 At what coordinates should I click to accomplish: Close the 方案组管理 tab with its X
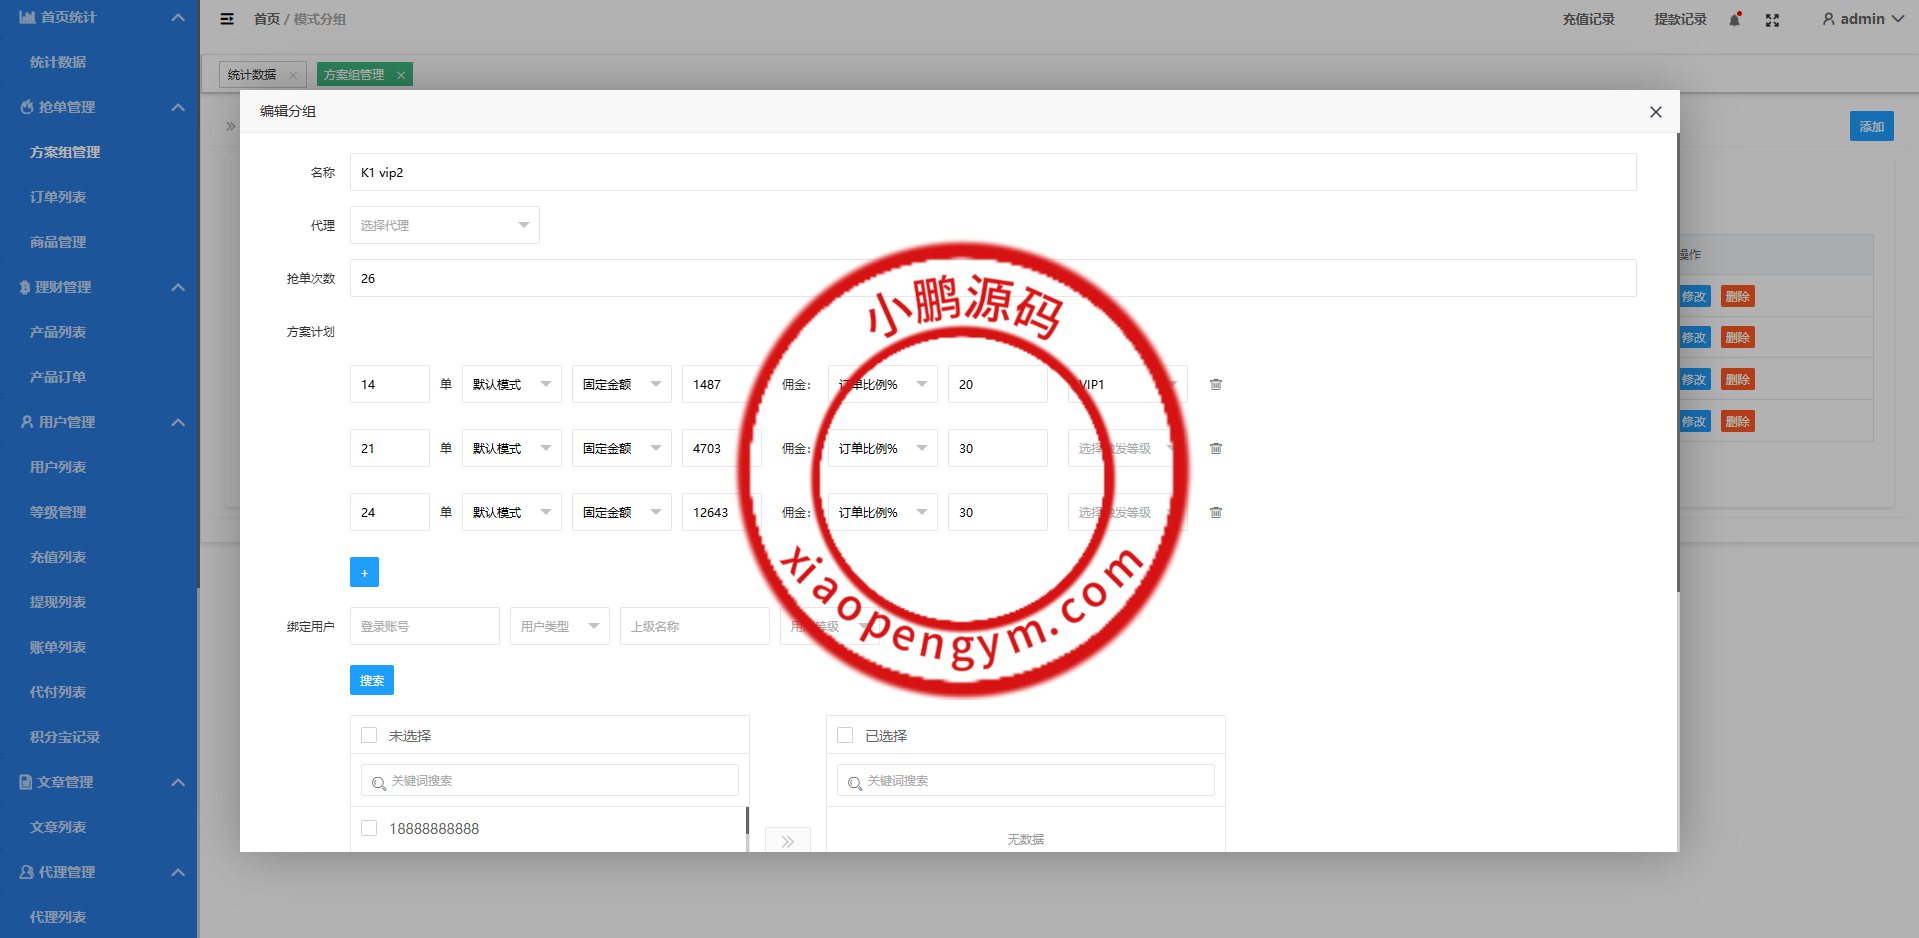[401, 75]
